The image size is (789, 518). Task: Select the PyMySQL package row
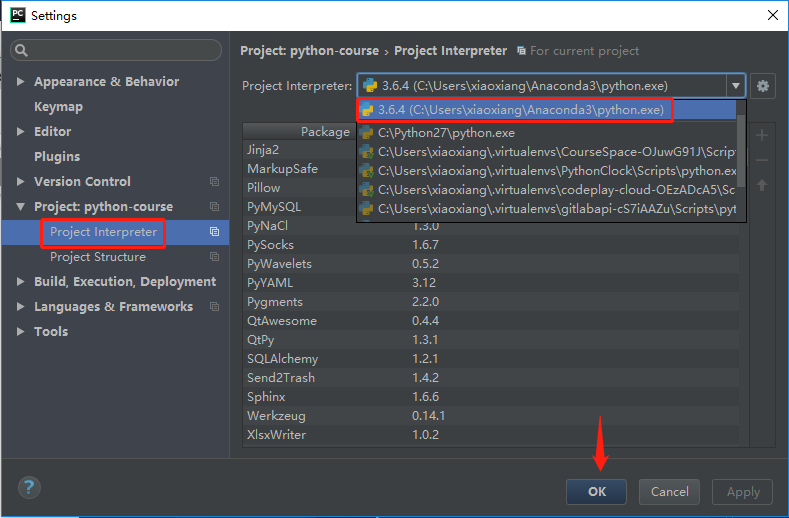300,207
